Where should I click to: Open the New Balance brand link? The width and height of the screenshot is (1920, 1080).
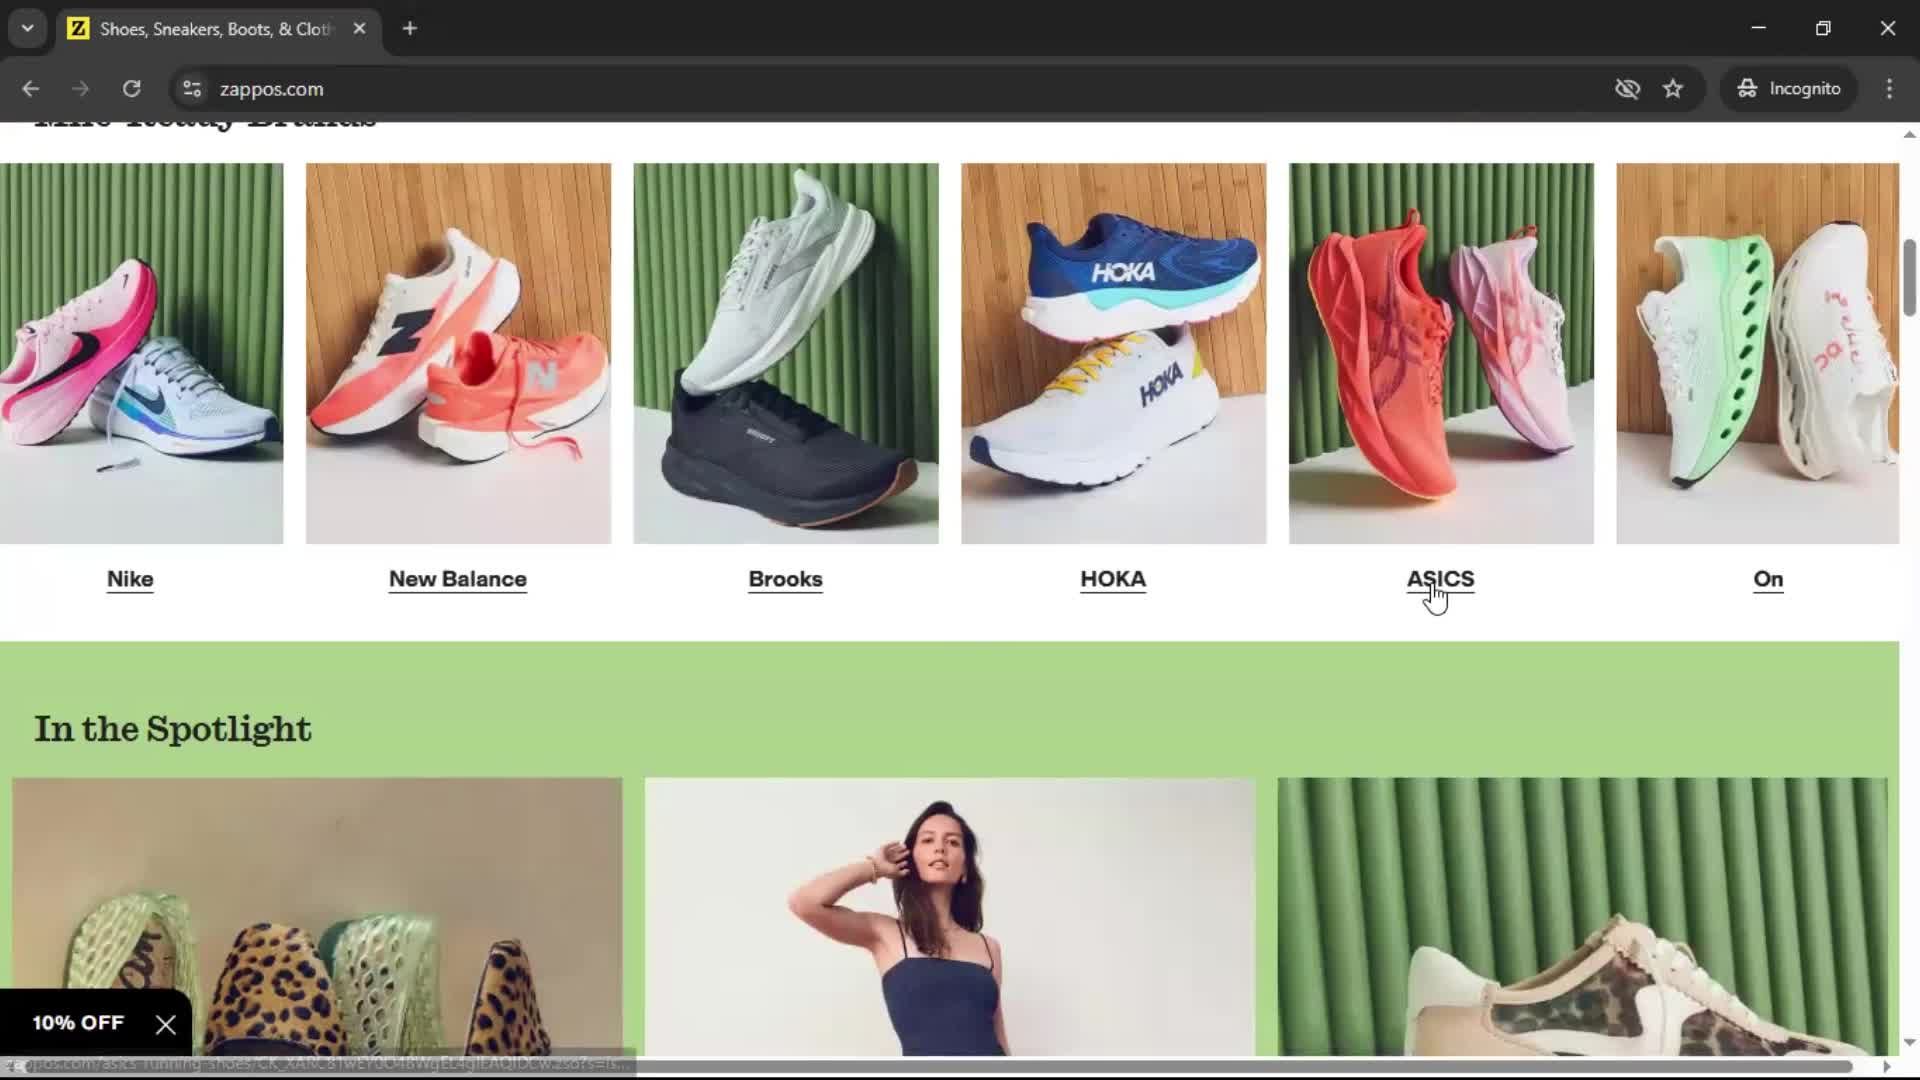tap(457, 579)
